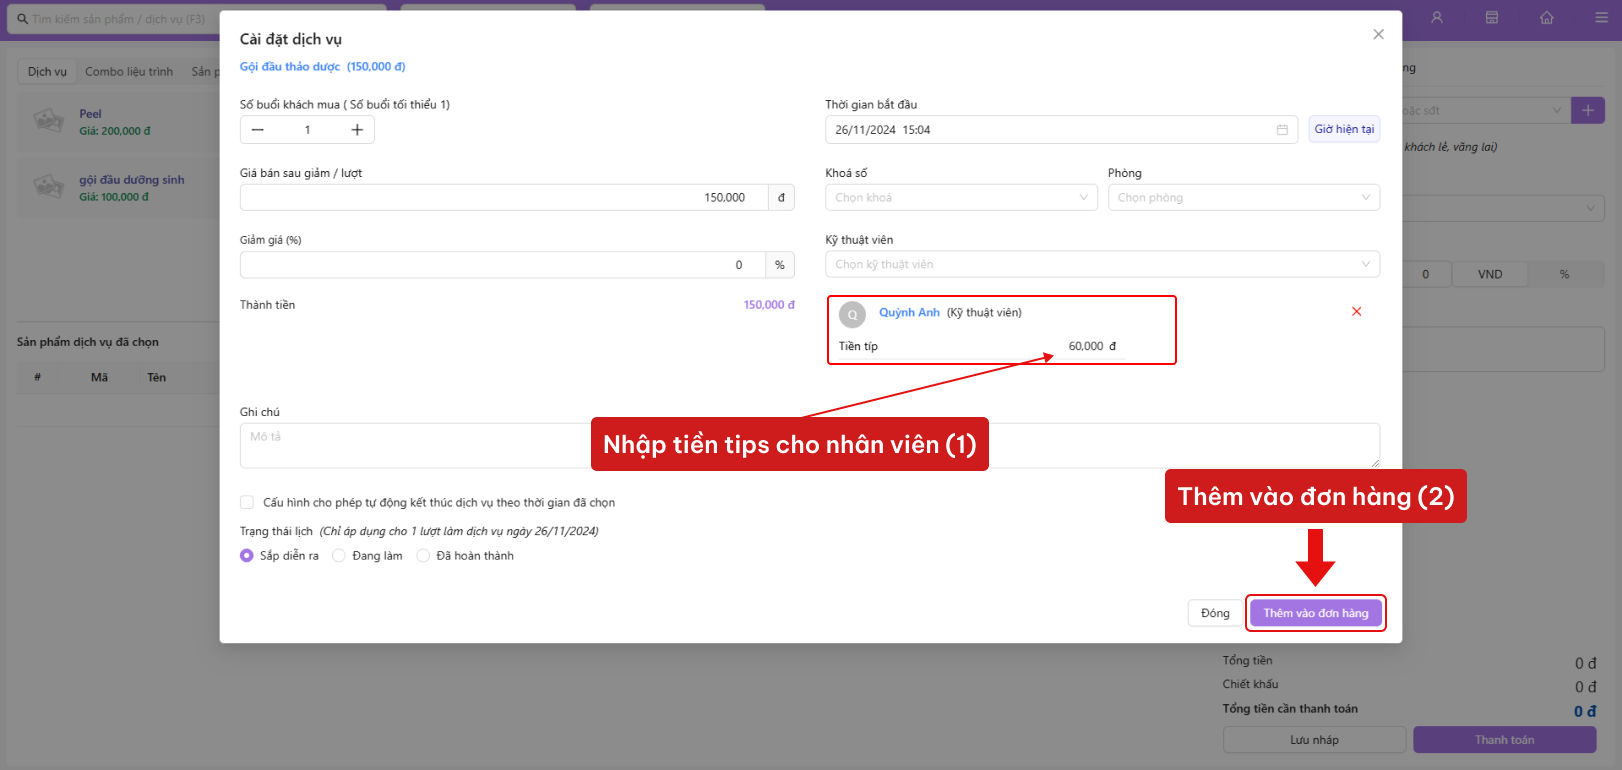1622x770 pixels.
Task: Click Thanh toán button
Action: 1504,740
